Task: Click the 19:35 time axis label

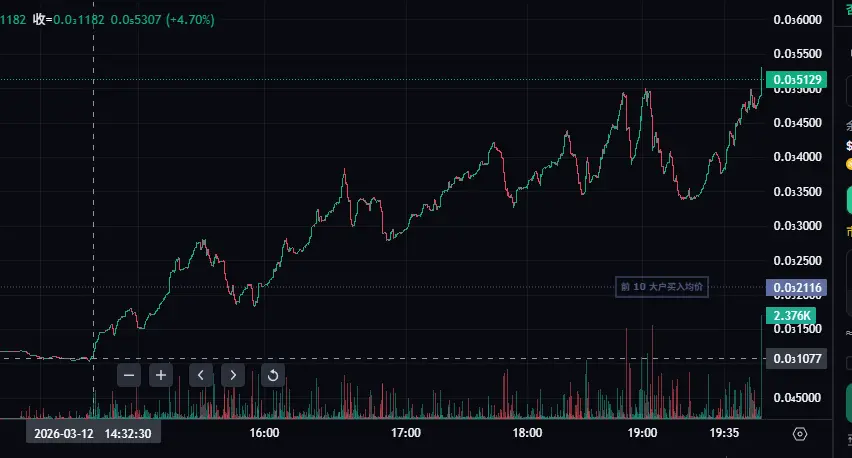Action: click(x=724, y=433)
